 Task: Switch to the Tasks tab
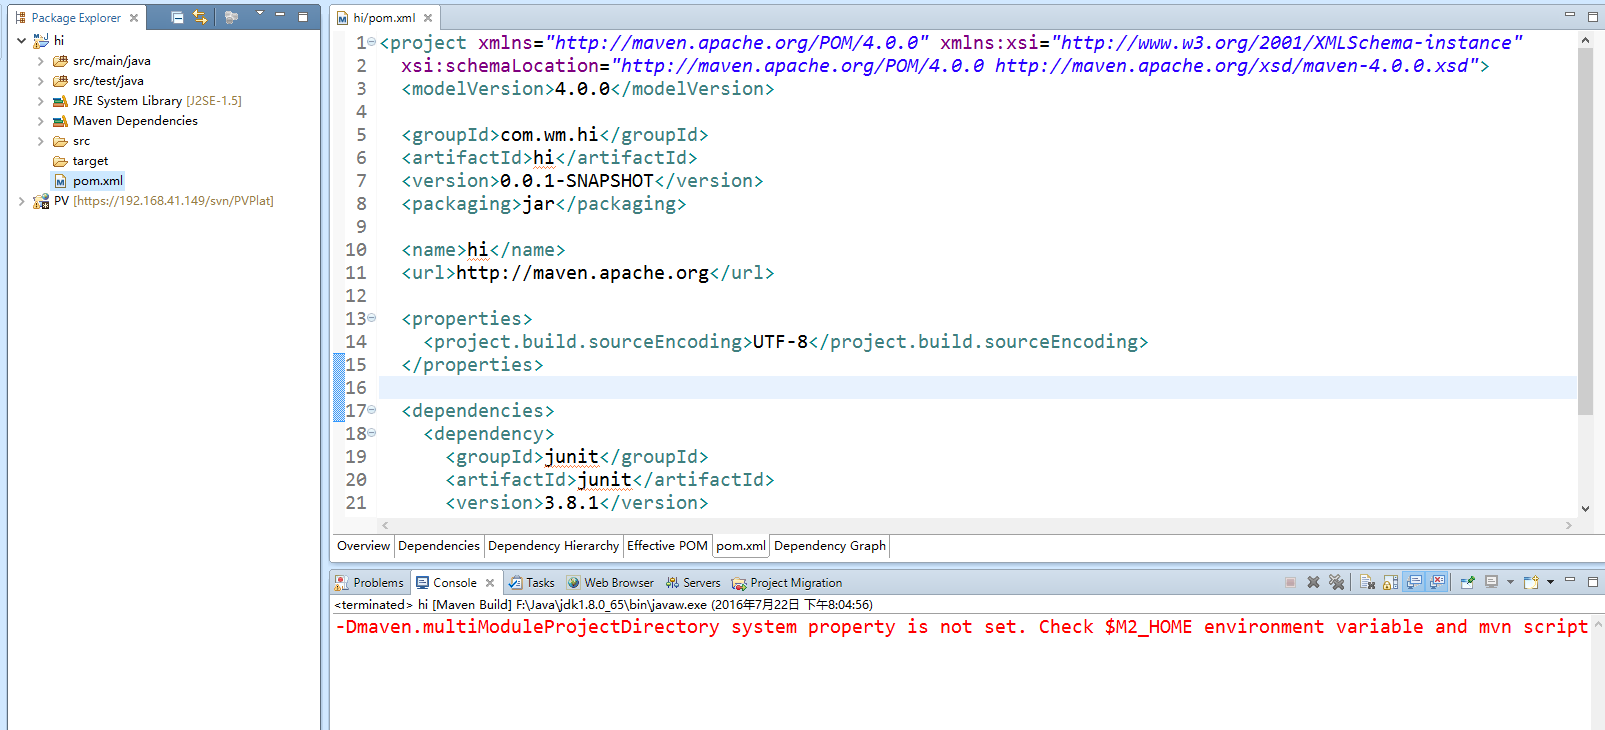click(x=531, y=583)
